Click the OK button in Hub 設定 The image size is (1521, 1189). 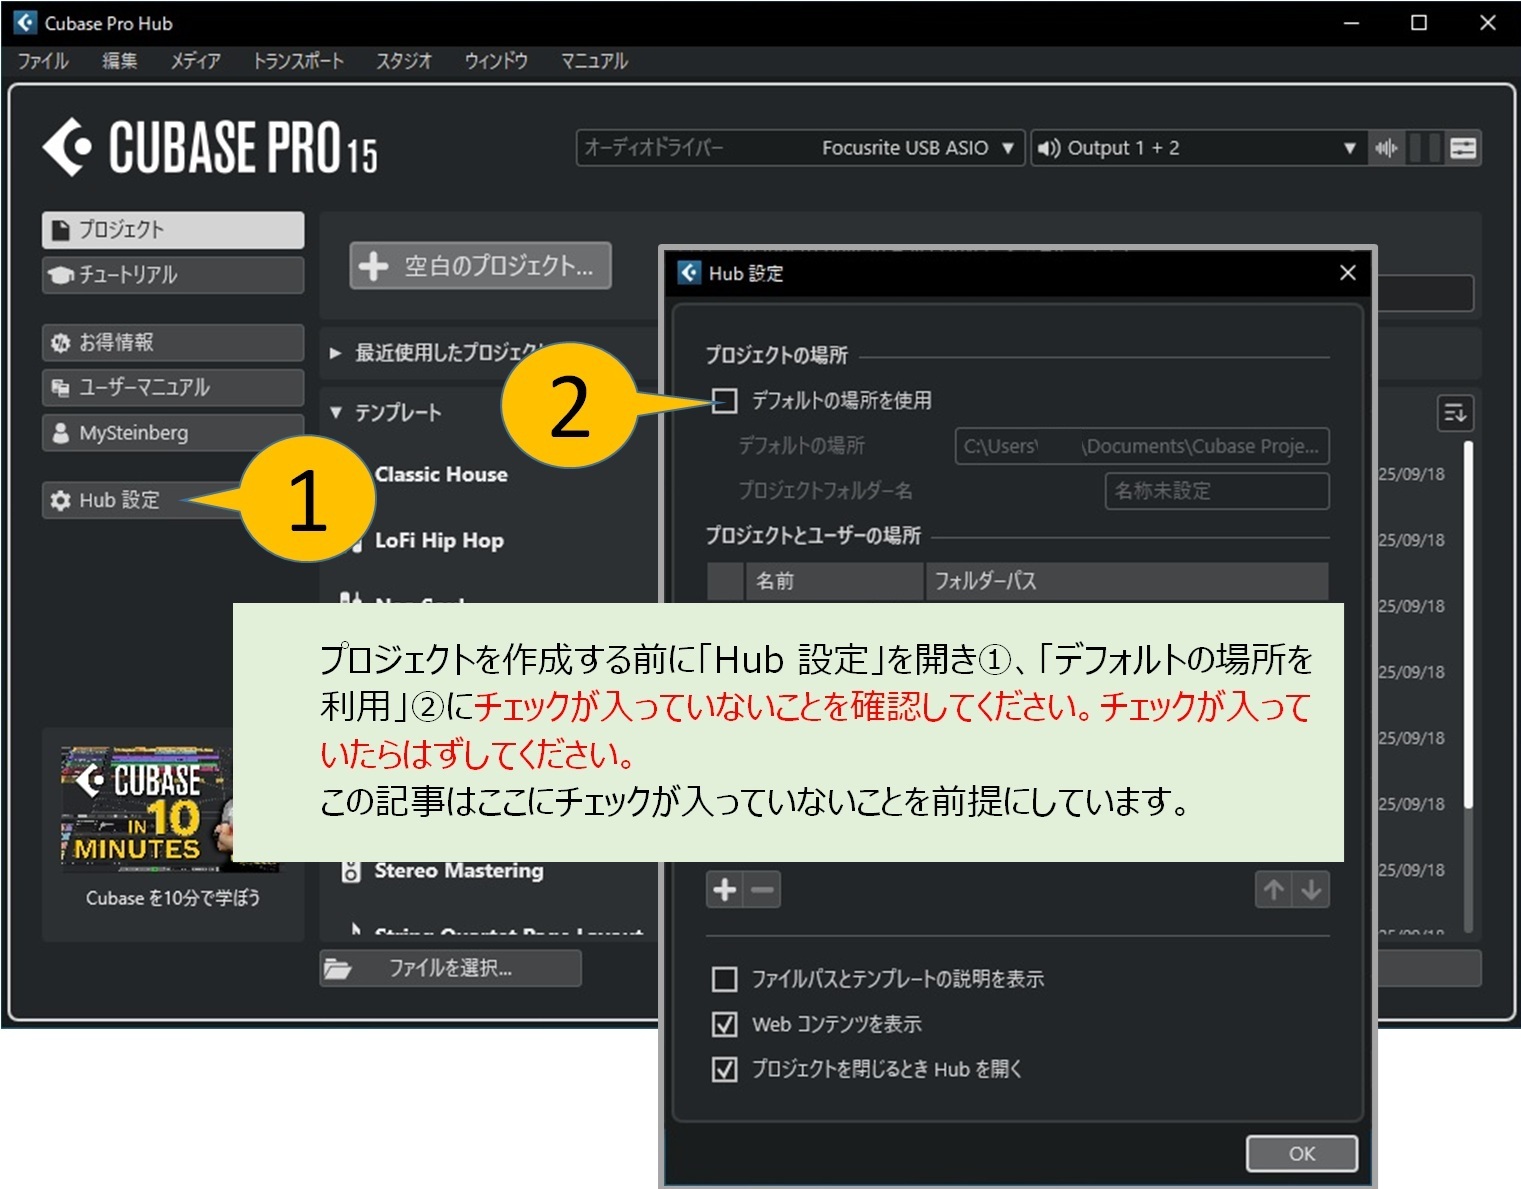pyautogui.click(x=1300, y=1153)
